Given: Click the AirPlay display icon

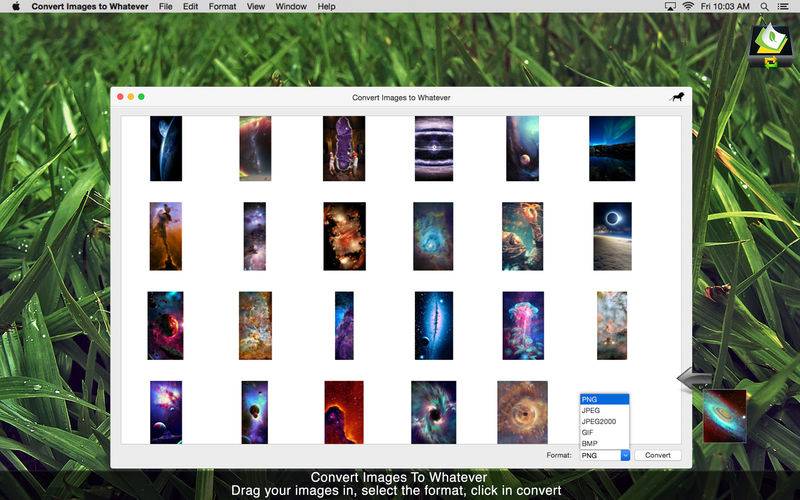Looking at the screenshot, I should [x=670, y=7].
